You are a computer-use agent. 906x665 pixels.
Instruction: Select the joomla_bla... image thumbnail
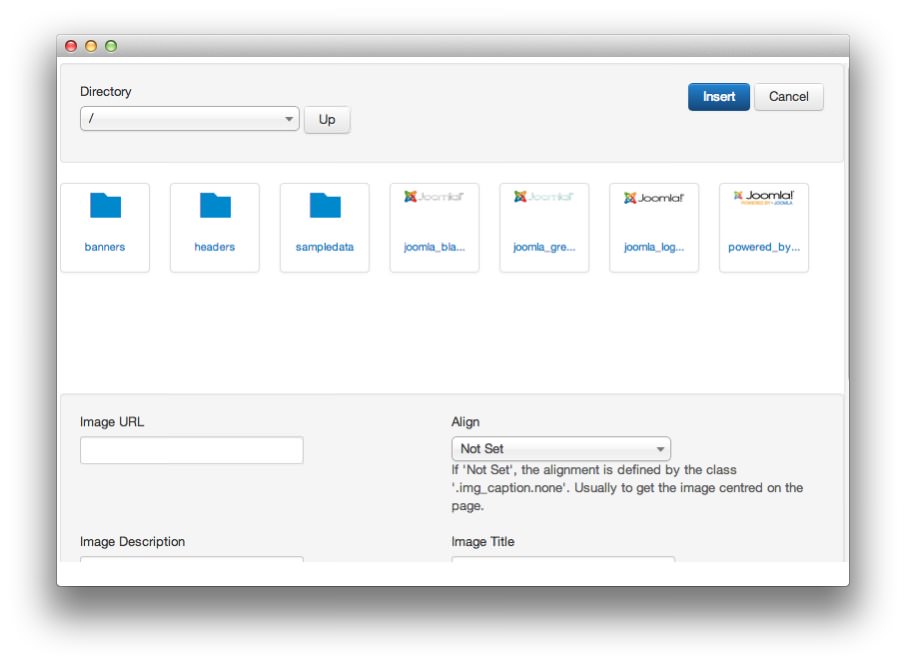[434, 198]
